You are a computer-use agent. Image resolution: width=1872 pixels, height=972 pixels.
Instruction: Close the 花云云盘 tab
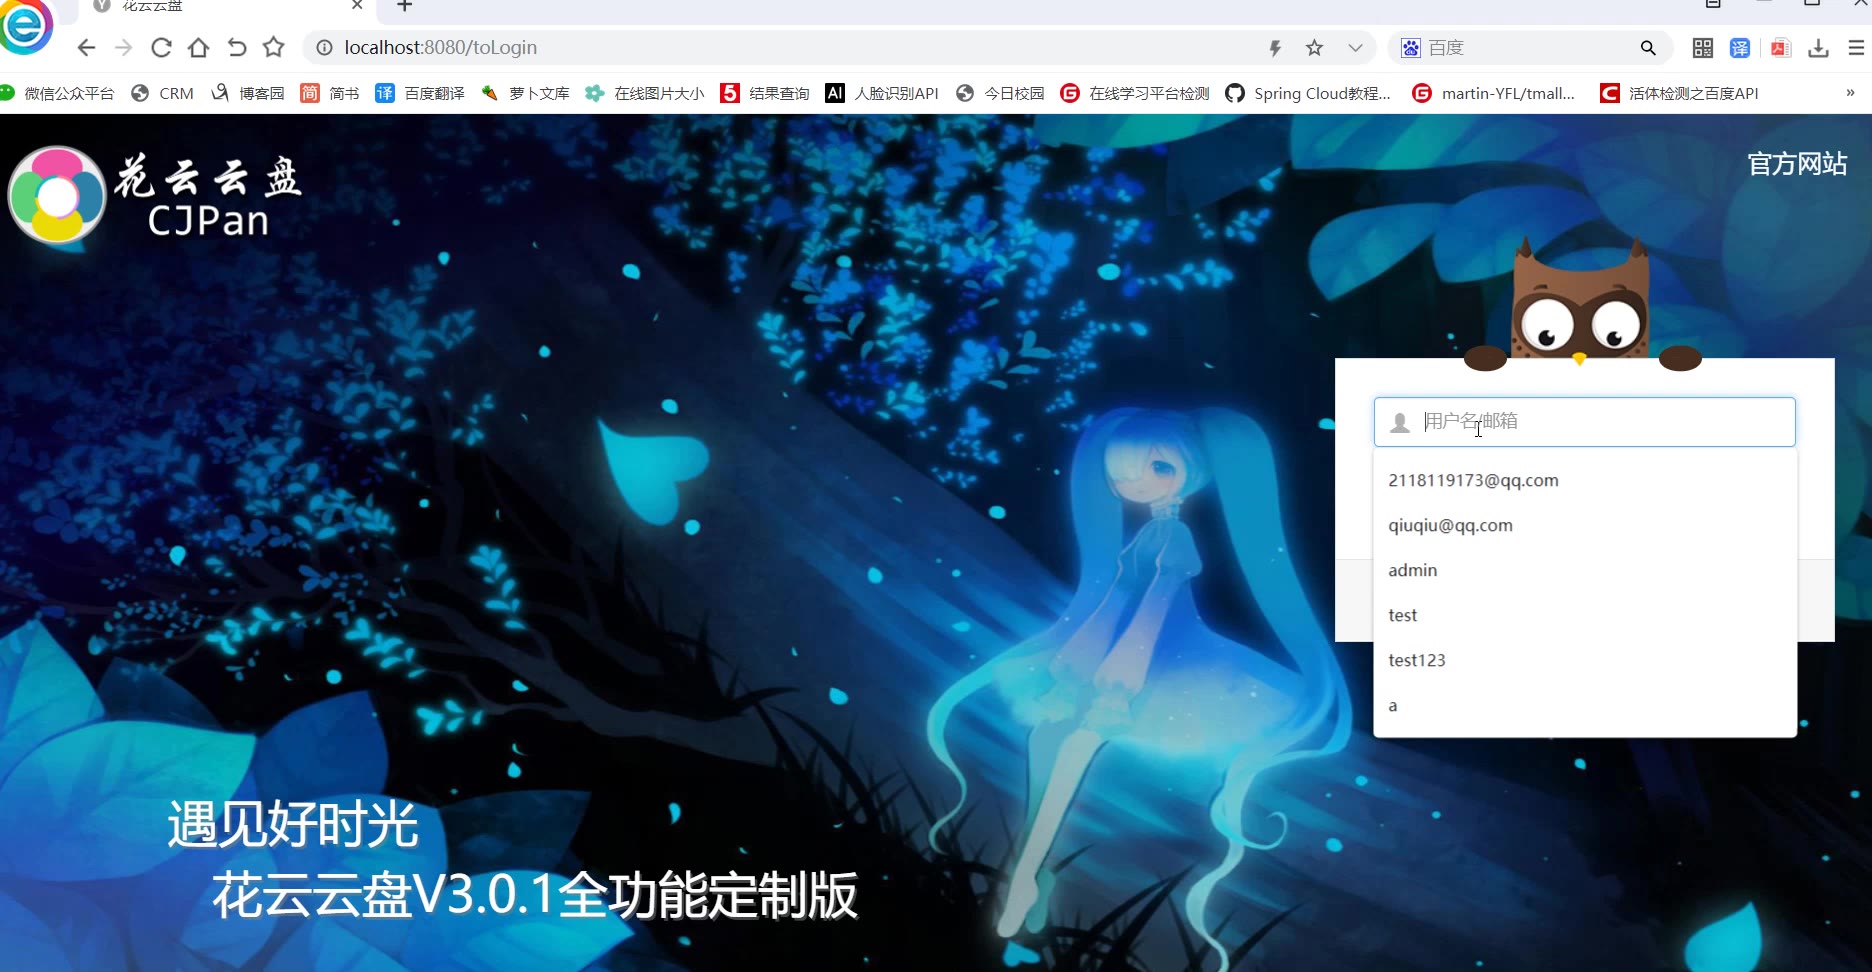click(x=357, y=6)
